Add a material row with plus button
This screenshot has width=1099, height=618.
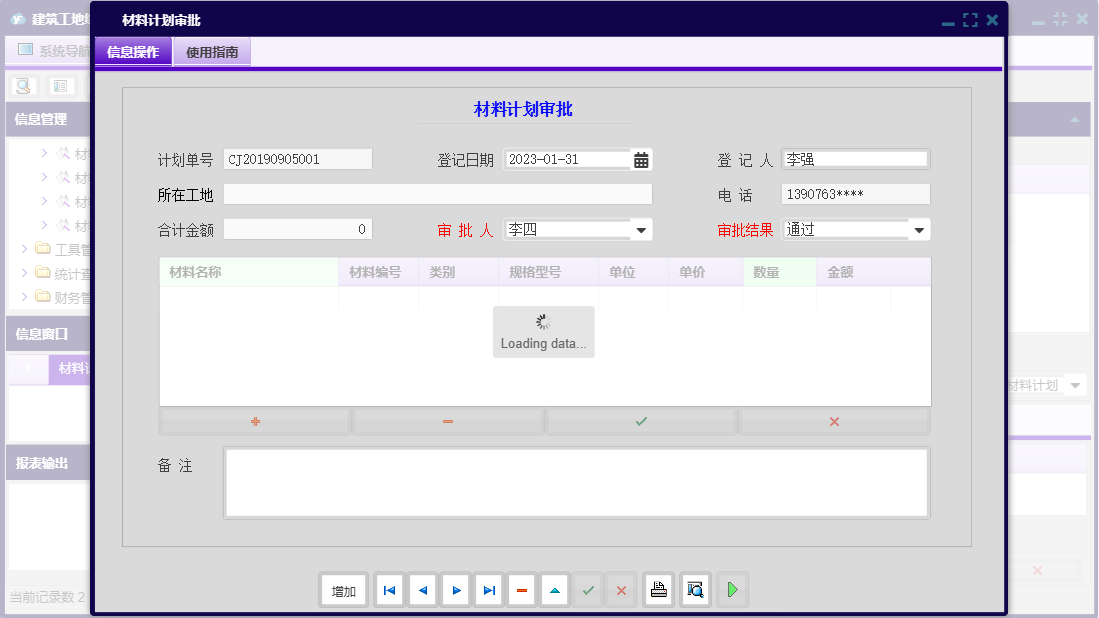pos(255,422)
